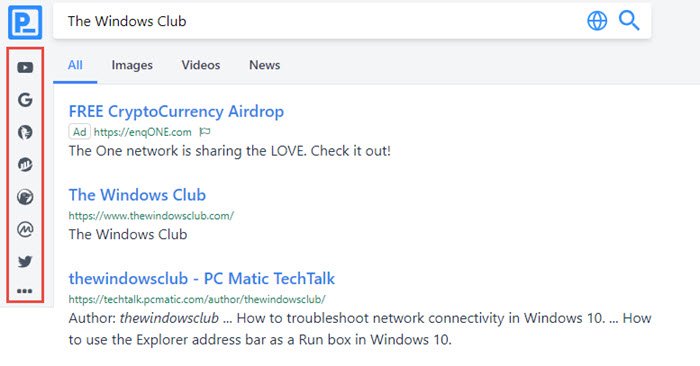Click the Ad badge label
The image size is (700, 366).
(79, 132)
